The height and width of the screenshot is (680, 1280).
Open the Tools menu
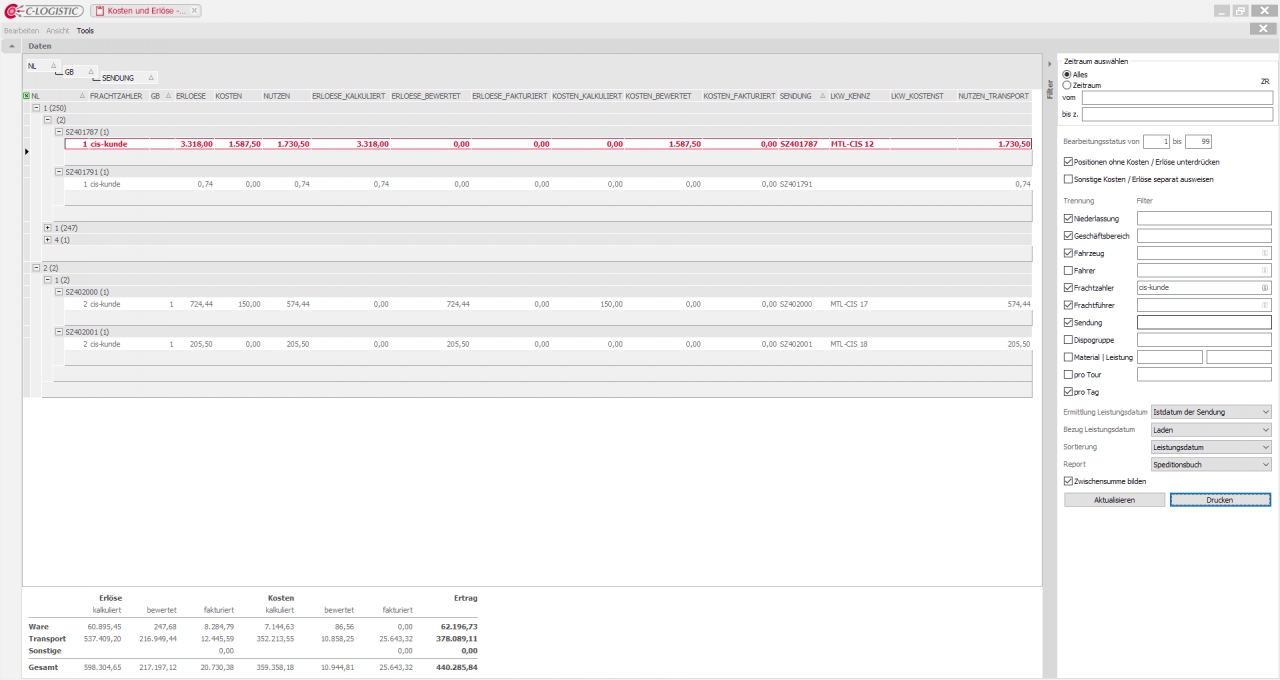point(85,31)
